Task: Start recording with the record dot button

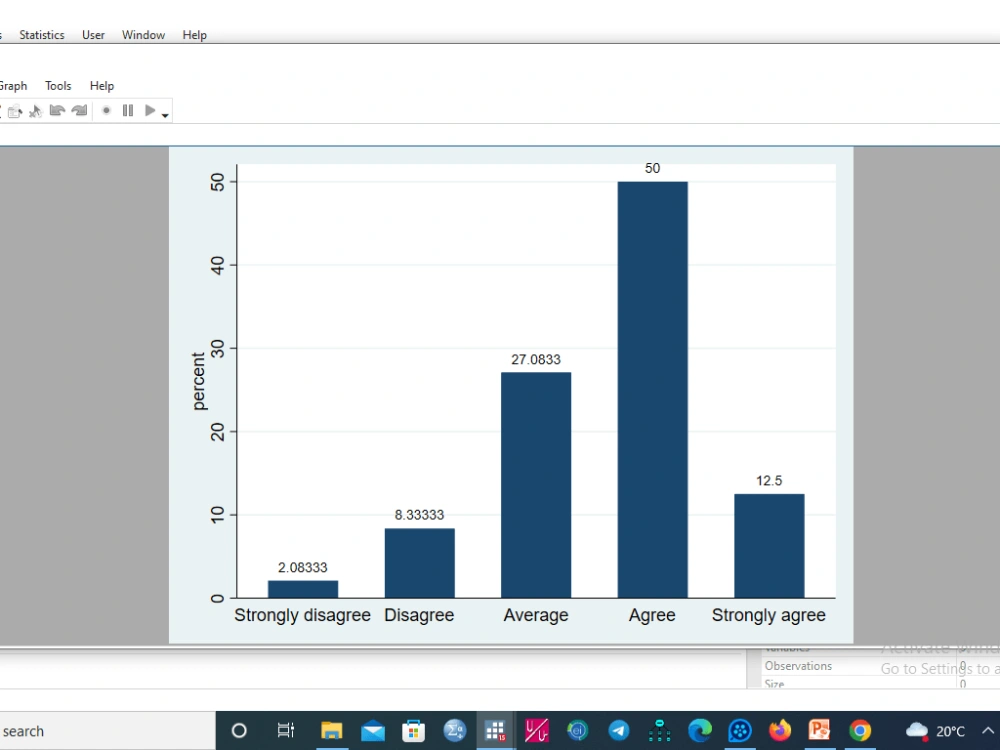Action: click(107, 110)
